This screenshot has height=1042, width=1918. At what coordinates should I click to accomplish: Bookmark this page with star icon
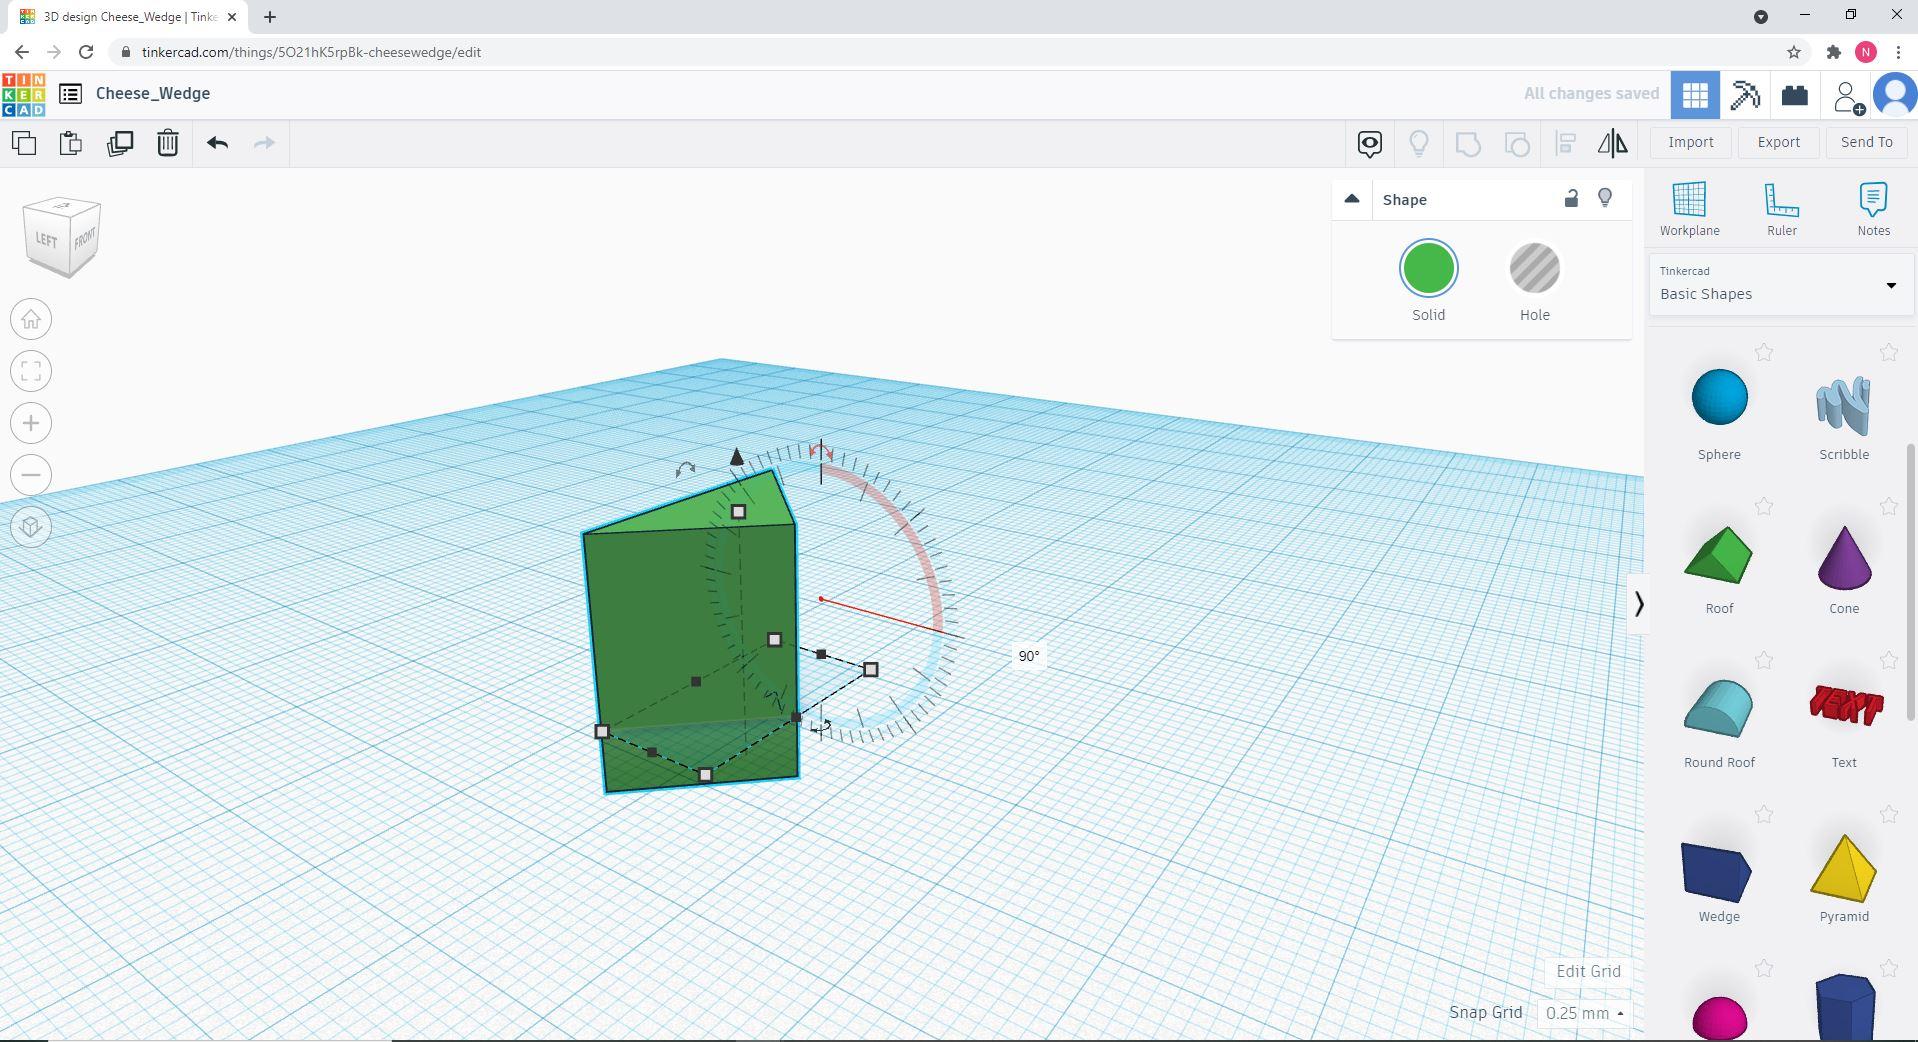pyautogui.click(x=1793, y=52)
